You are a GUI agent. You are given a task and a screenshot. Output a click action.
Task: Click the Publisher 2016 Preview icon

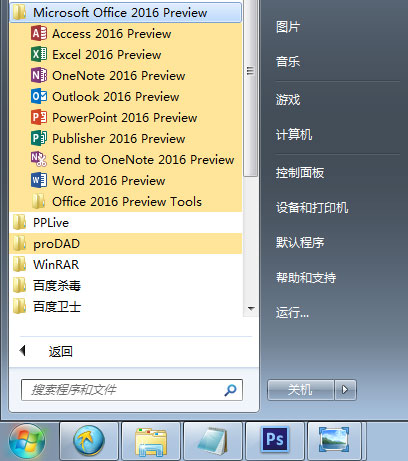coord(39,138)
